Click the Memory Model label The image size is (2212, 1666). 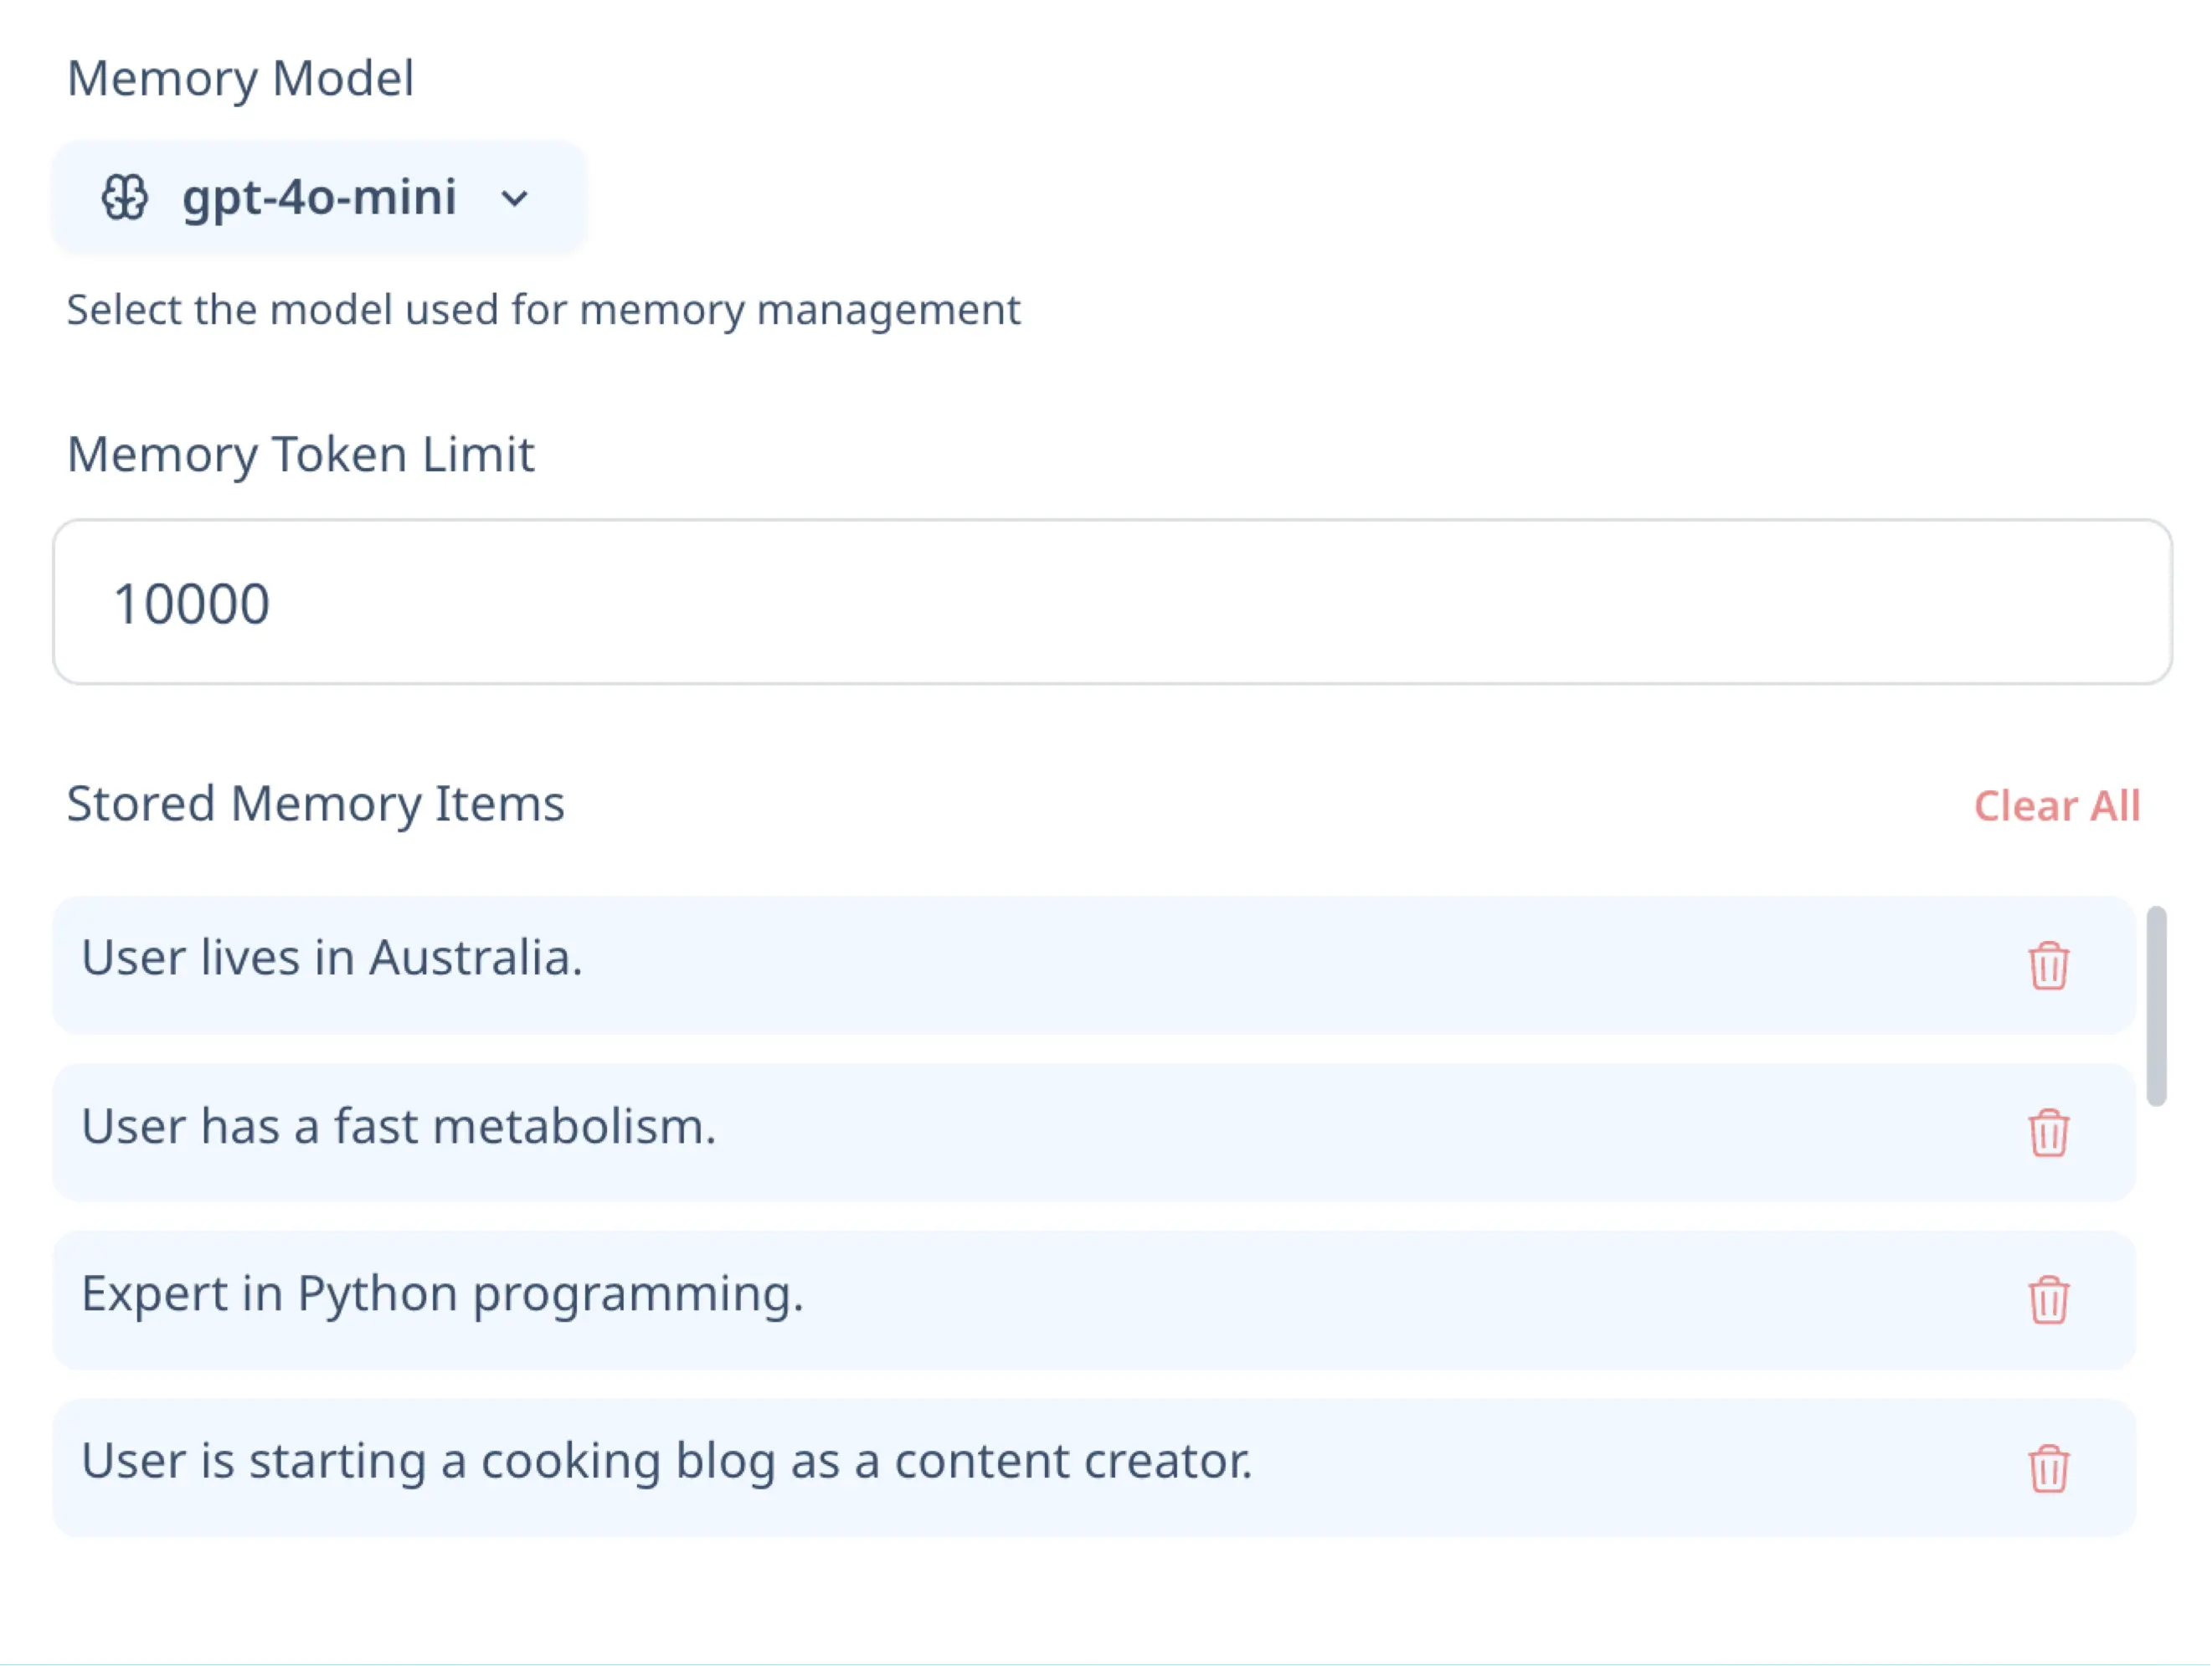pos(240,78)
